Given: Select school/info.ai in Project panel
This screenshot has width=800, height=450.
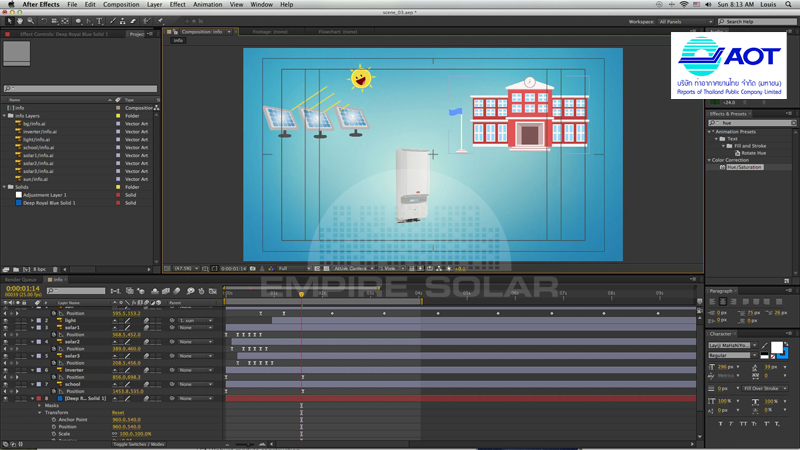Looking at the screenshot, I should tap(38, 147).
